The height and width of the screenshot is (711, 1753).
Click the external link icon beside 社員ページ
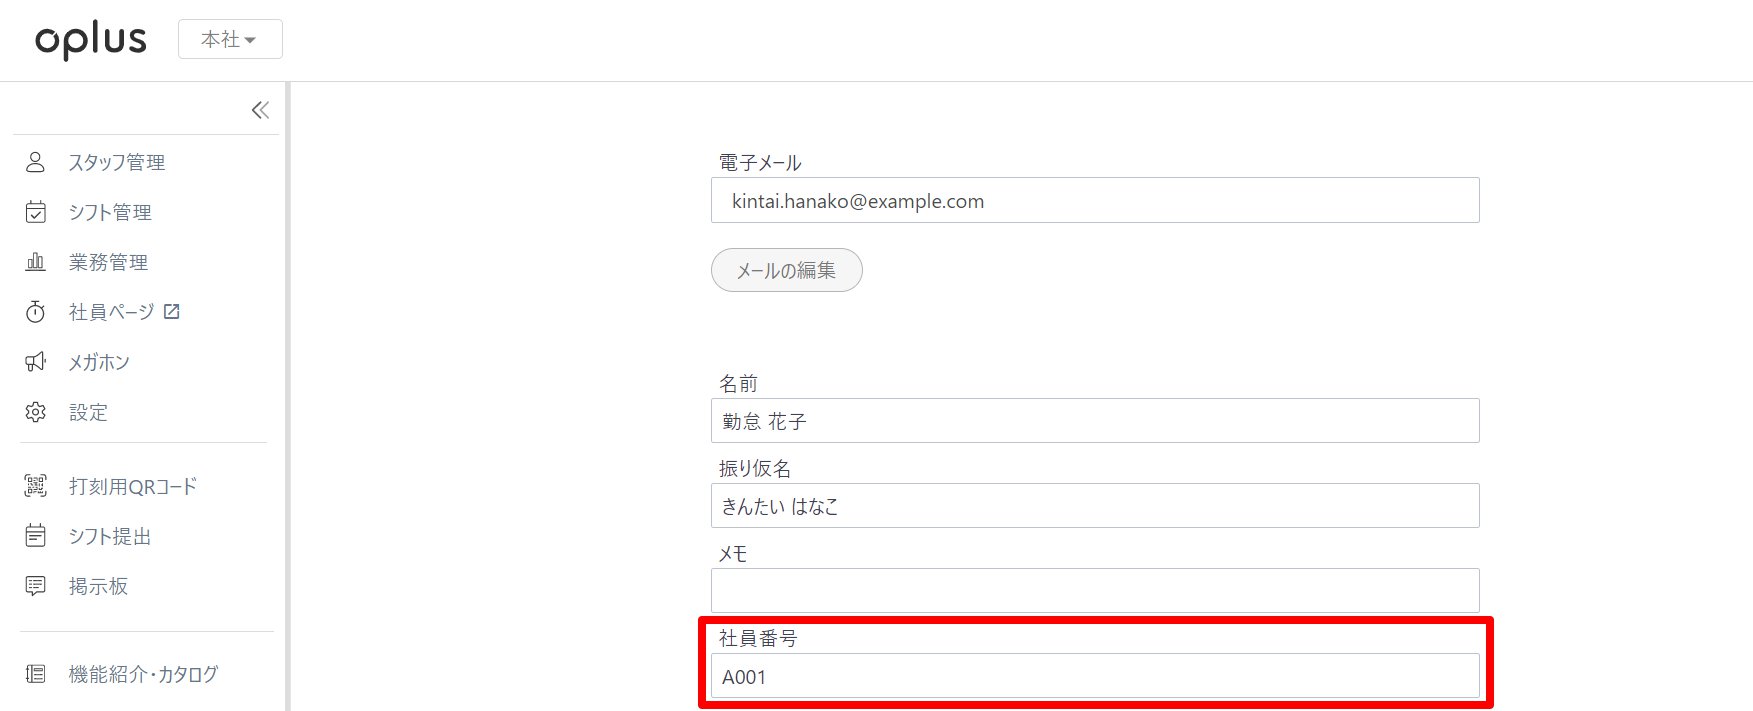[x=171, y=312]
